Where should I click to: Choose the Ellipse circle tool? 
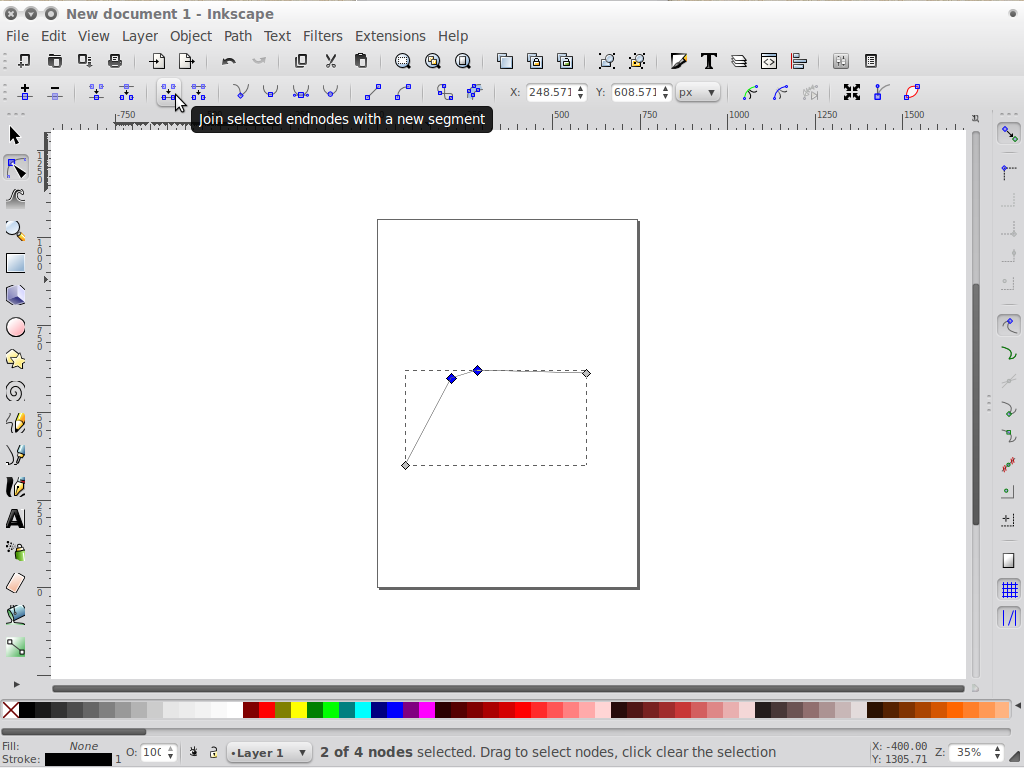16,327
